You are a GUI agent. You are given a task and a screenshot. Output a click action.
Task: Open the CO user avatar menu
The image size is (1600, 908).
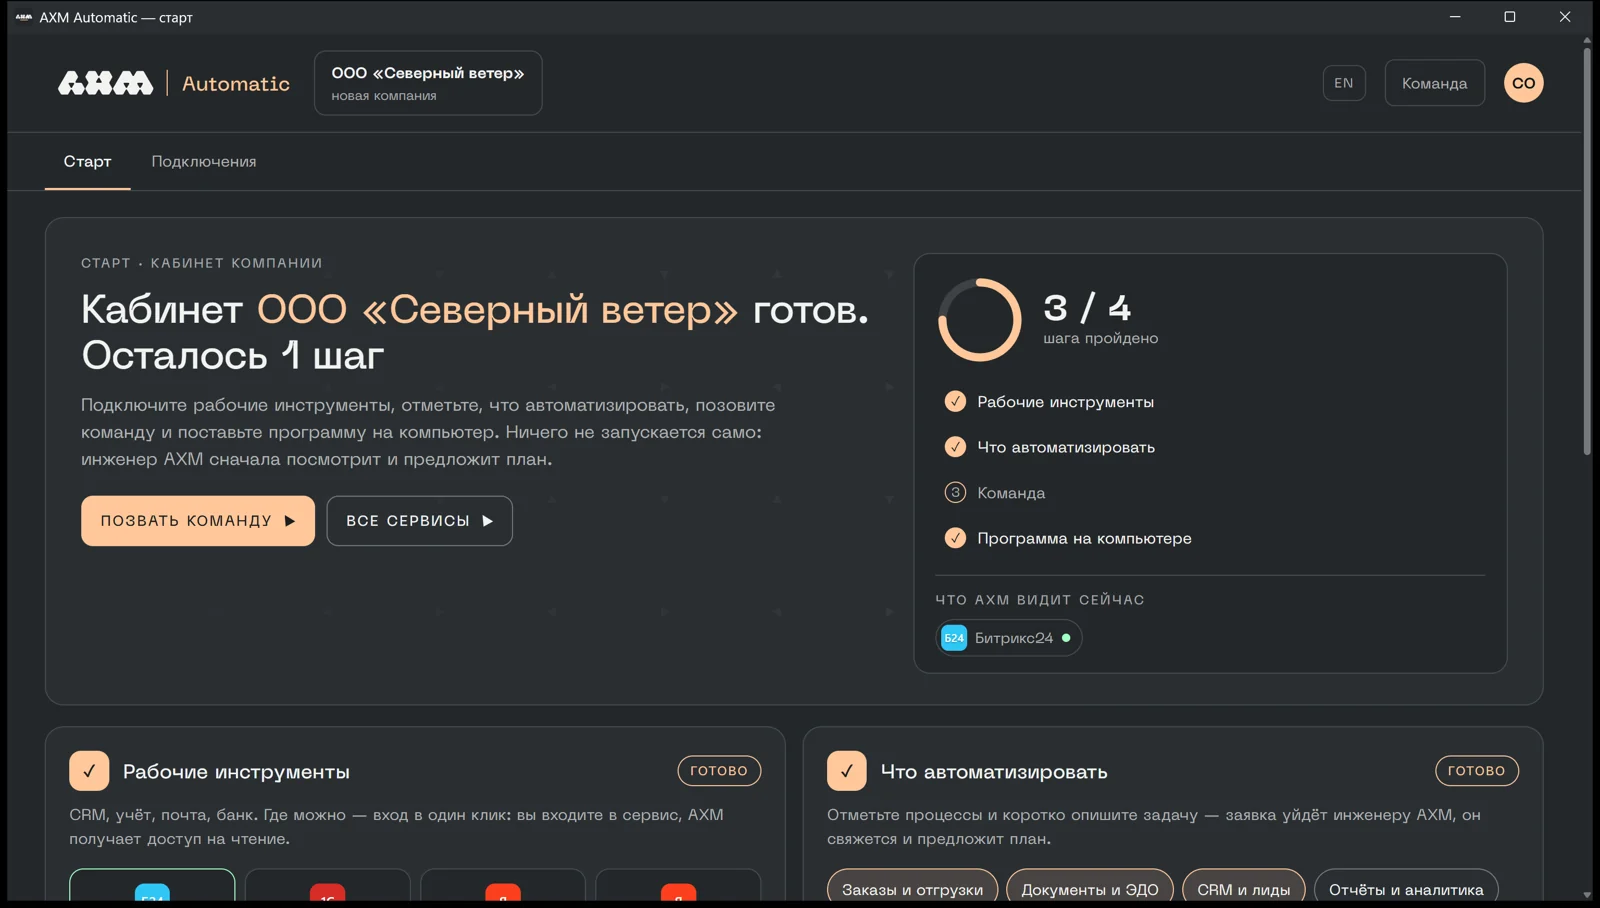pyautogui.click(x=1523, y=83)
